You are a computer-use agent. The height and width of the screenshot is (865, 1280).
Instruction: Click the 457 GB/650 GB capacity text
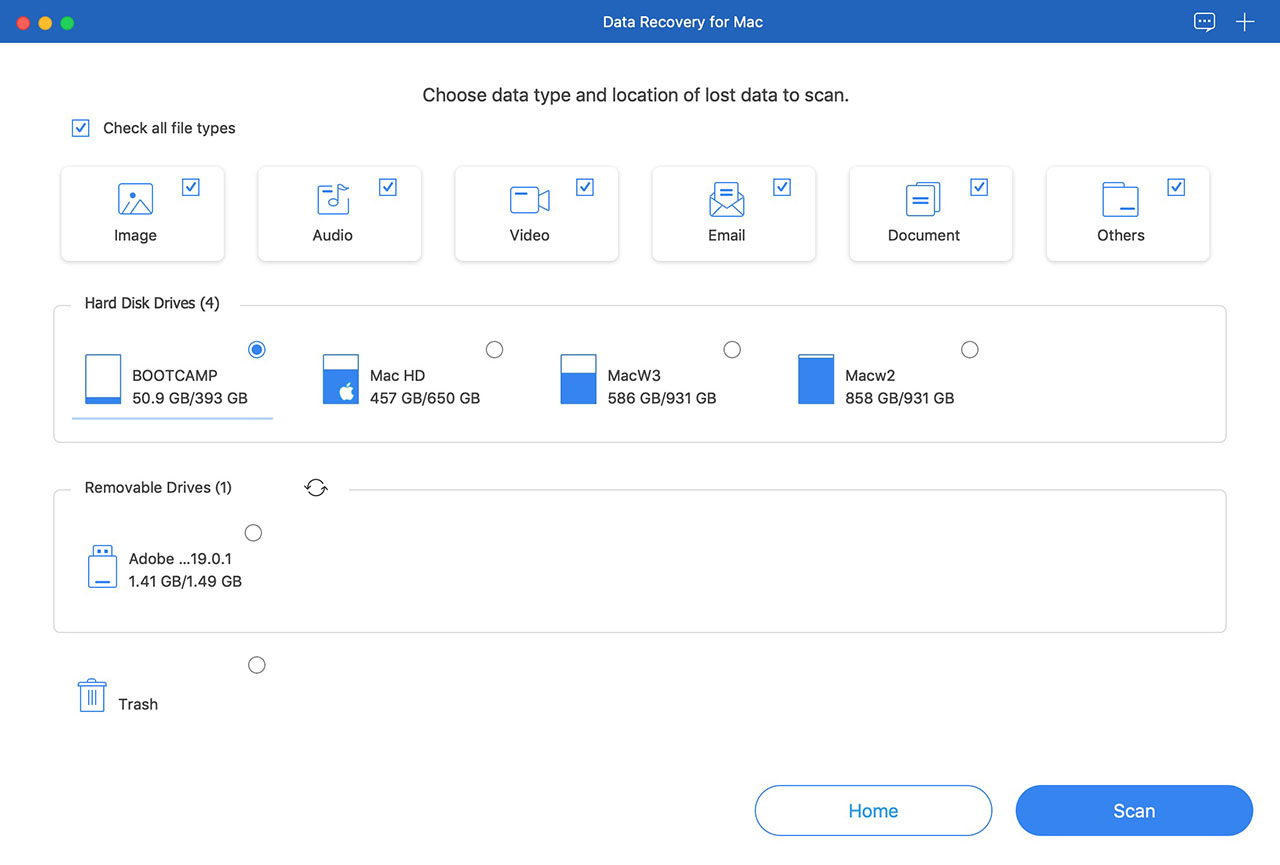pyautogui.click(x=425, y=398)
